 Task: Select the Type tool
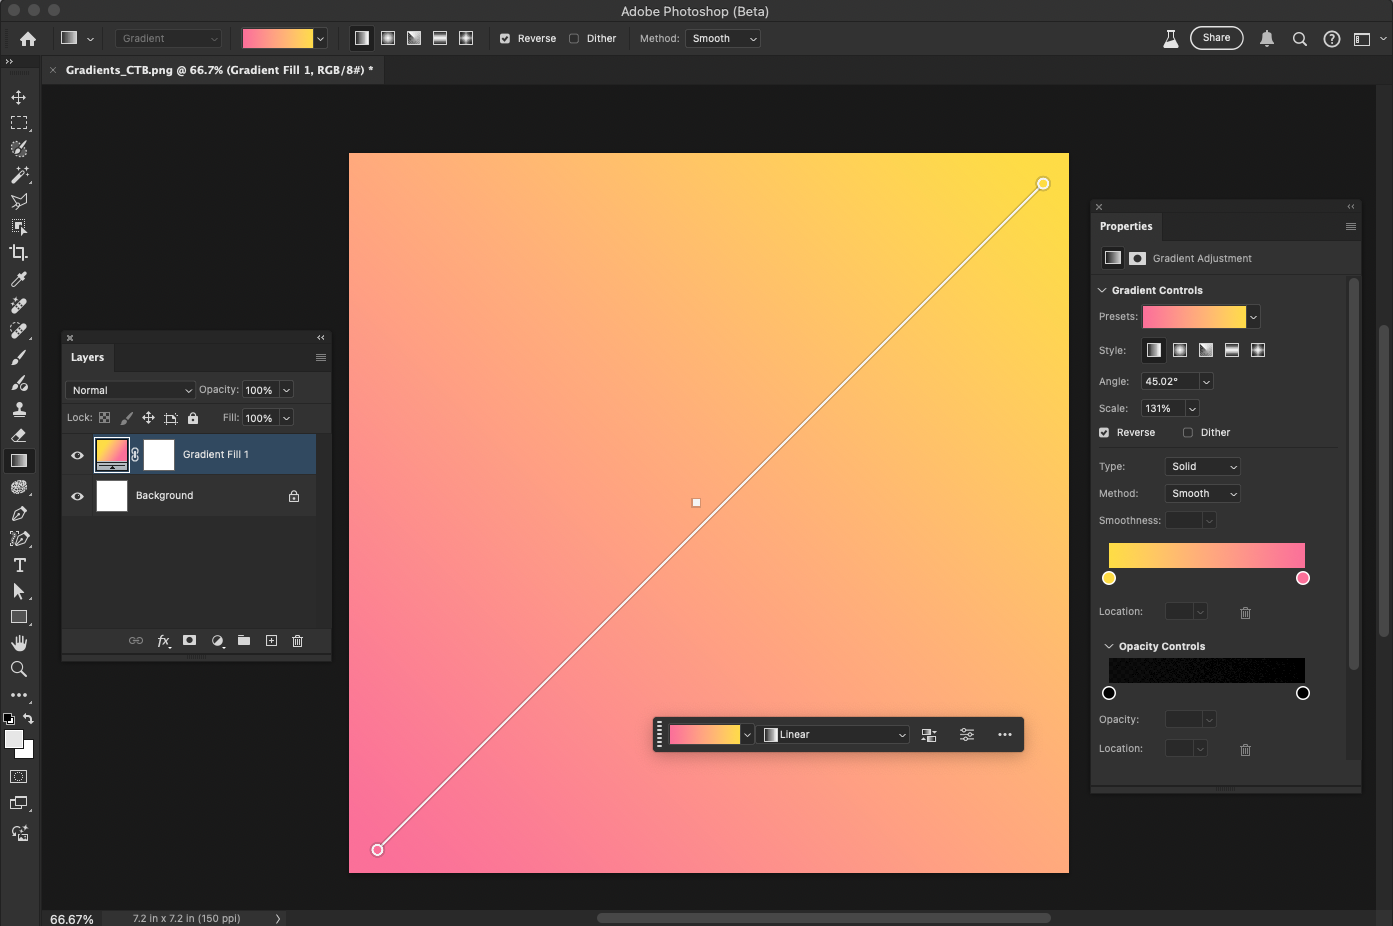(x=18, y=565)
